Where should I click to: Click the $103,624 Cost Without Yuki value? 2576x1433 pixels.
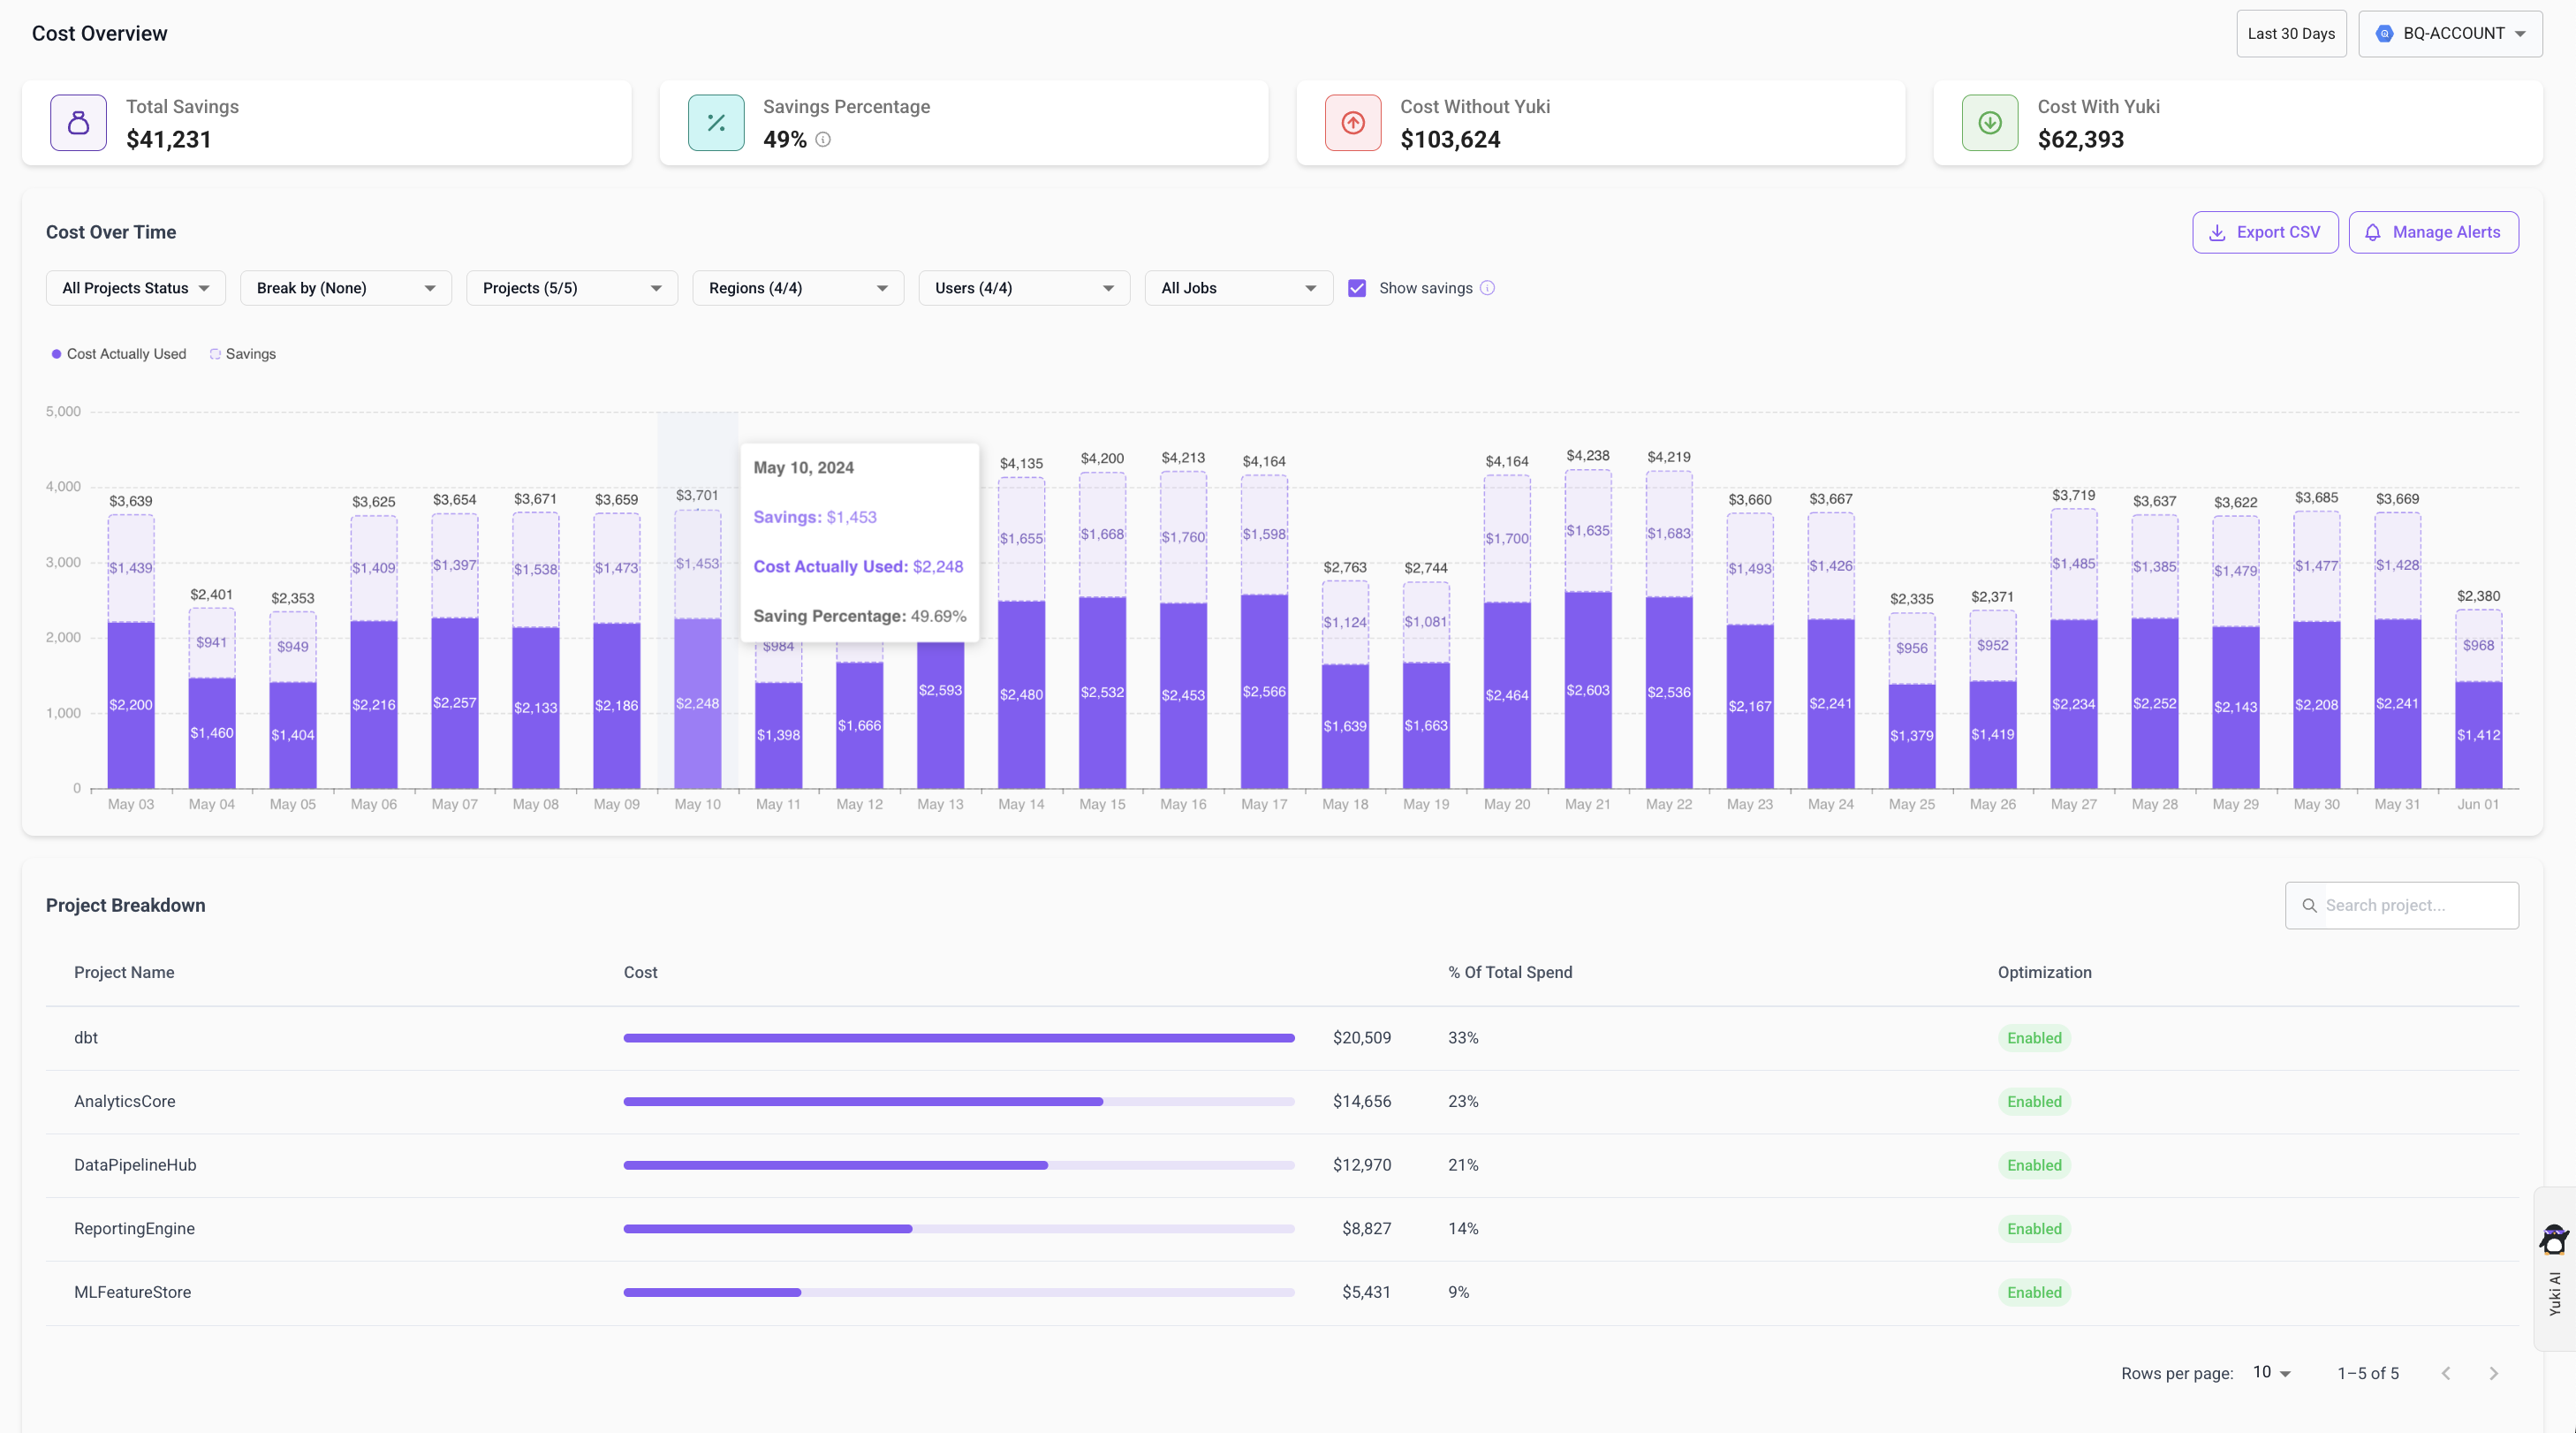coord(1450,140)
